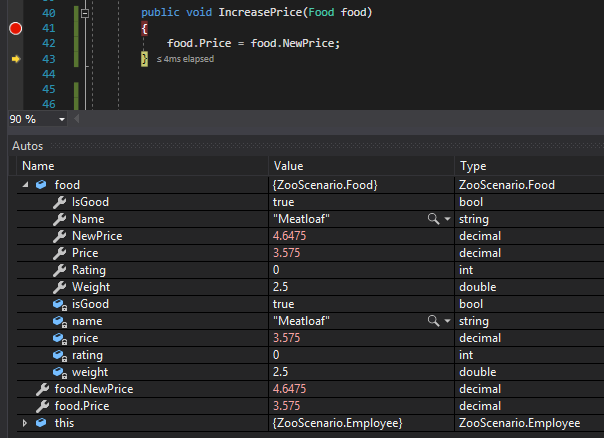The width and height of the screenshot is (604, 438).
Task: Sort by the Name column header
Action: 38,166
